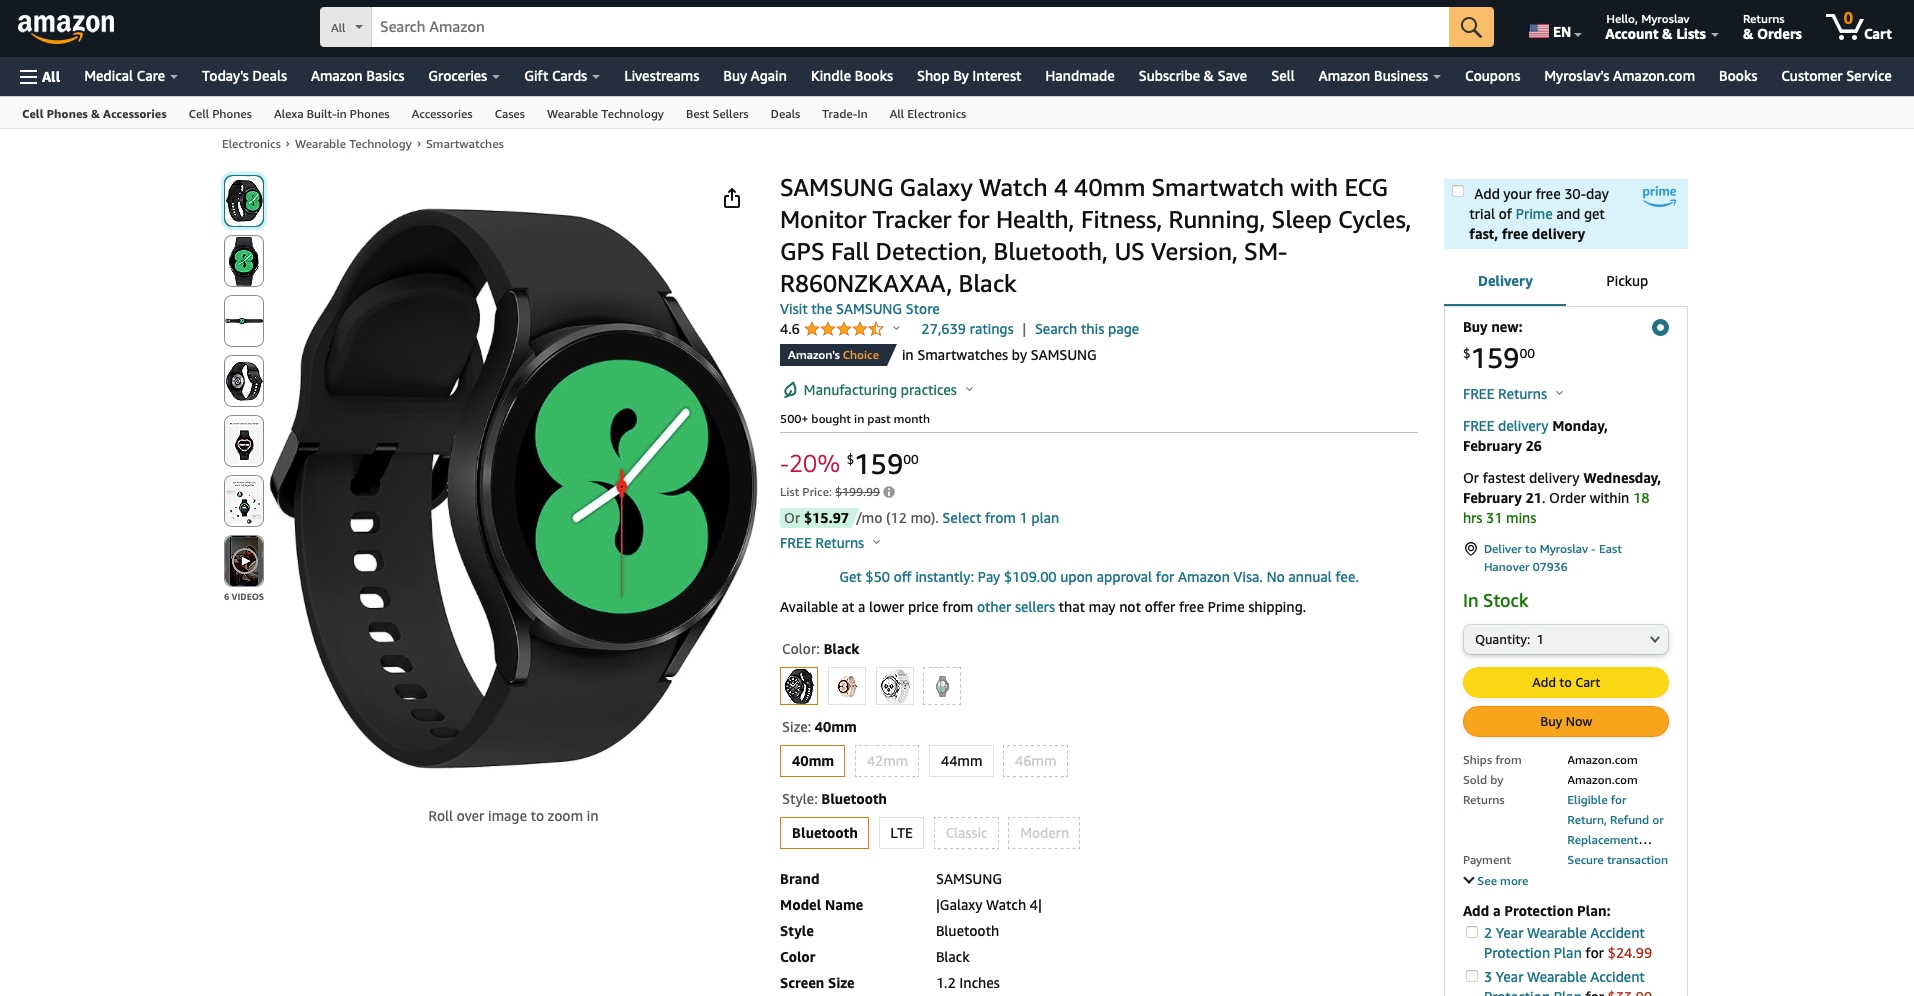Click the delivery location pin icon
This screenshot has width=1914, height=996.
pos(1471,549)
